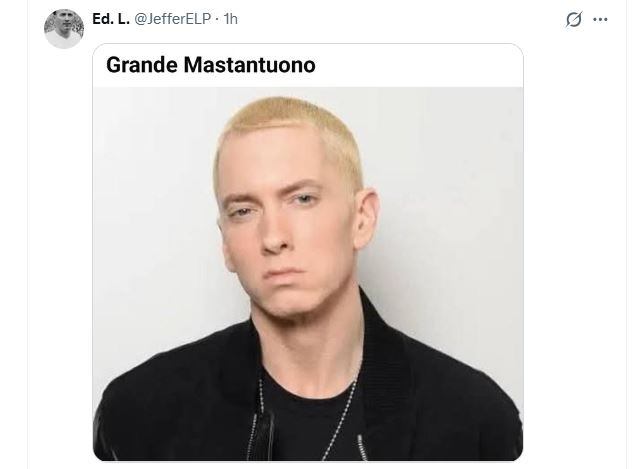The height and width of the screenshot is (469, 644).
Task: Open the @JefferELP handle link
Action: [x=172, y=19]
